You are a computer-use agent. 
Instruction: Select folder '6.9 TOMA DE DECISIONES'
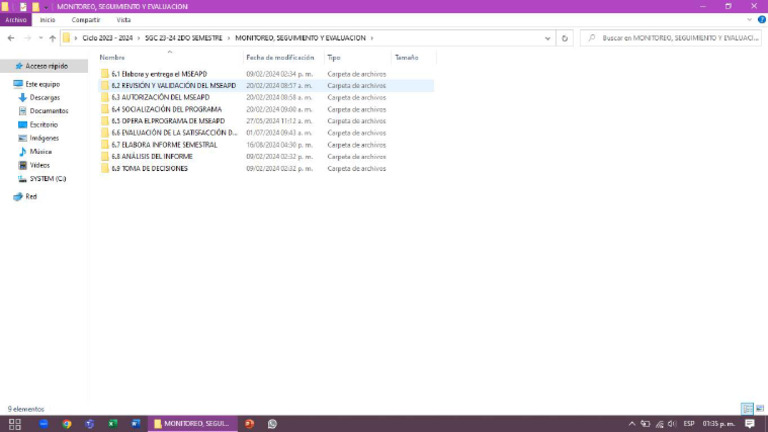(x=149, y=168)
